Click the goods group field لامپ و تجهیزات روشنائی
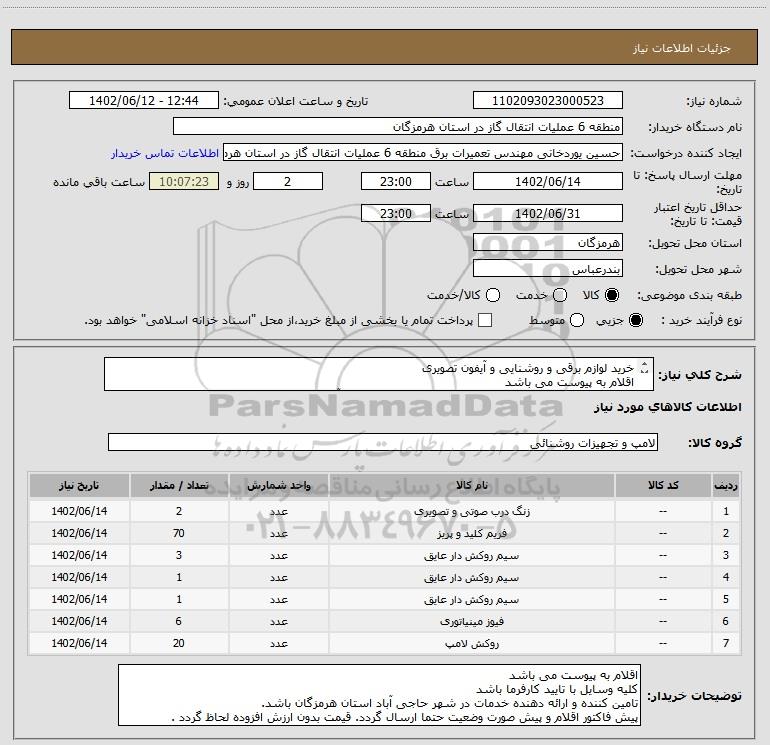This screenshot has height=745, width=770. coord(383,442)
